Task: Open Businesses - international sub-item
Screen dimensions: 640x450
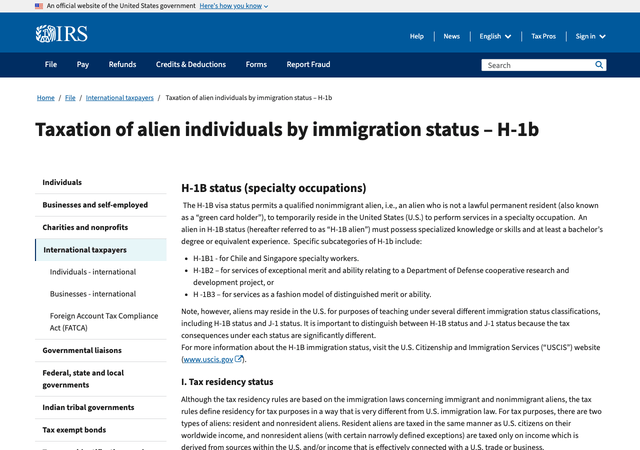Action: pos(93,294)
